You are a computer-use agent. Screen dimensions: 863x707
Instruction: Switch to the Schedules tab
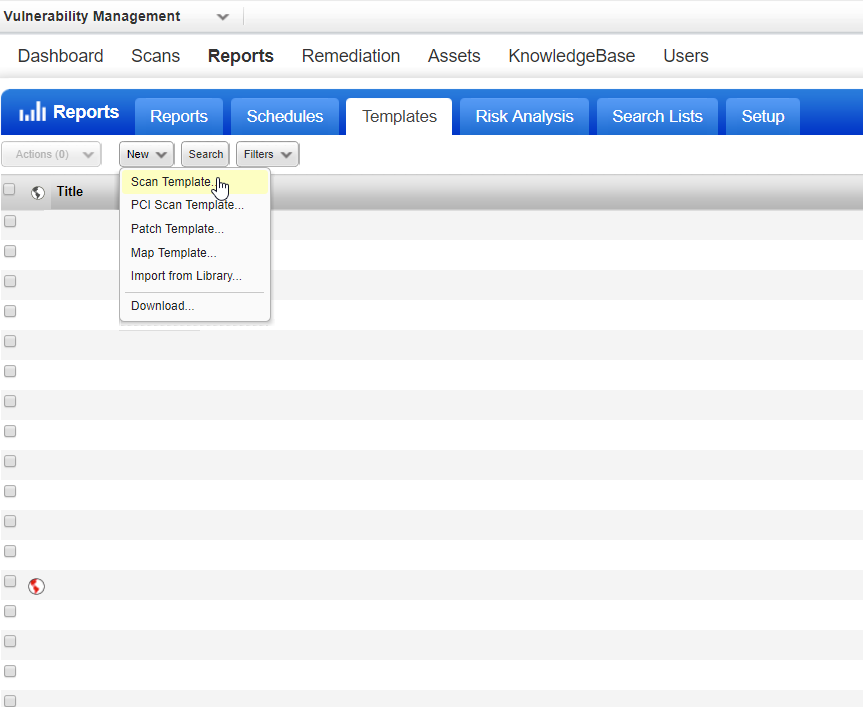click(x=285, y=116)
